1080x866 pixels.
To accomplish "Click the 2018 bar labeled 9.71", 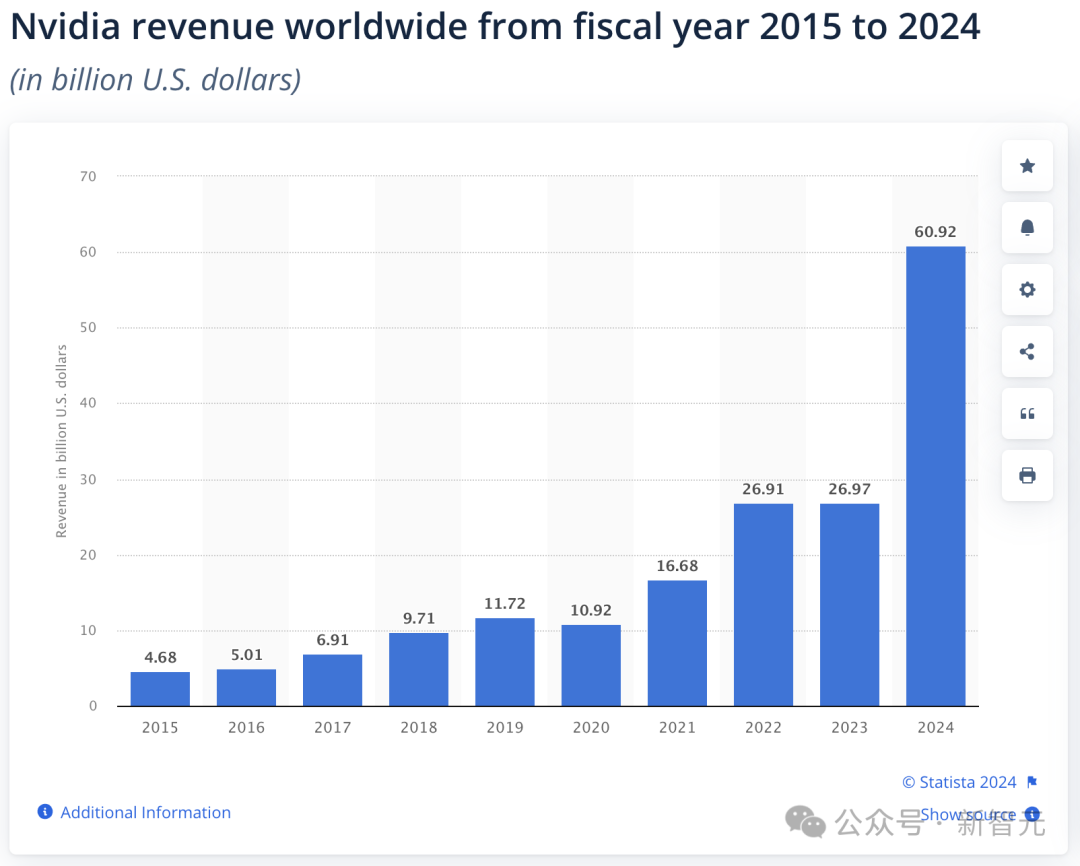I will (419, 670).
